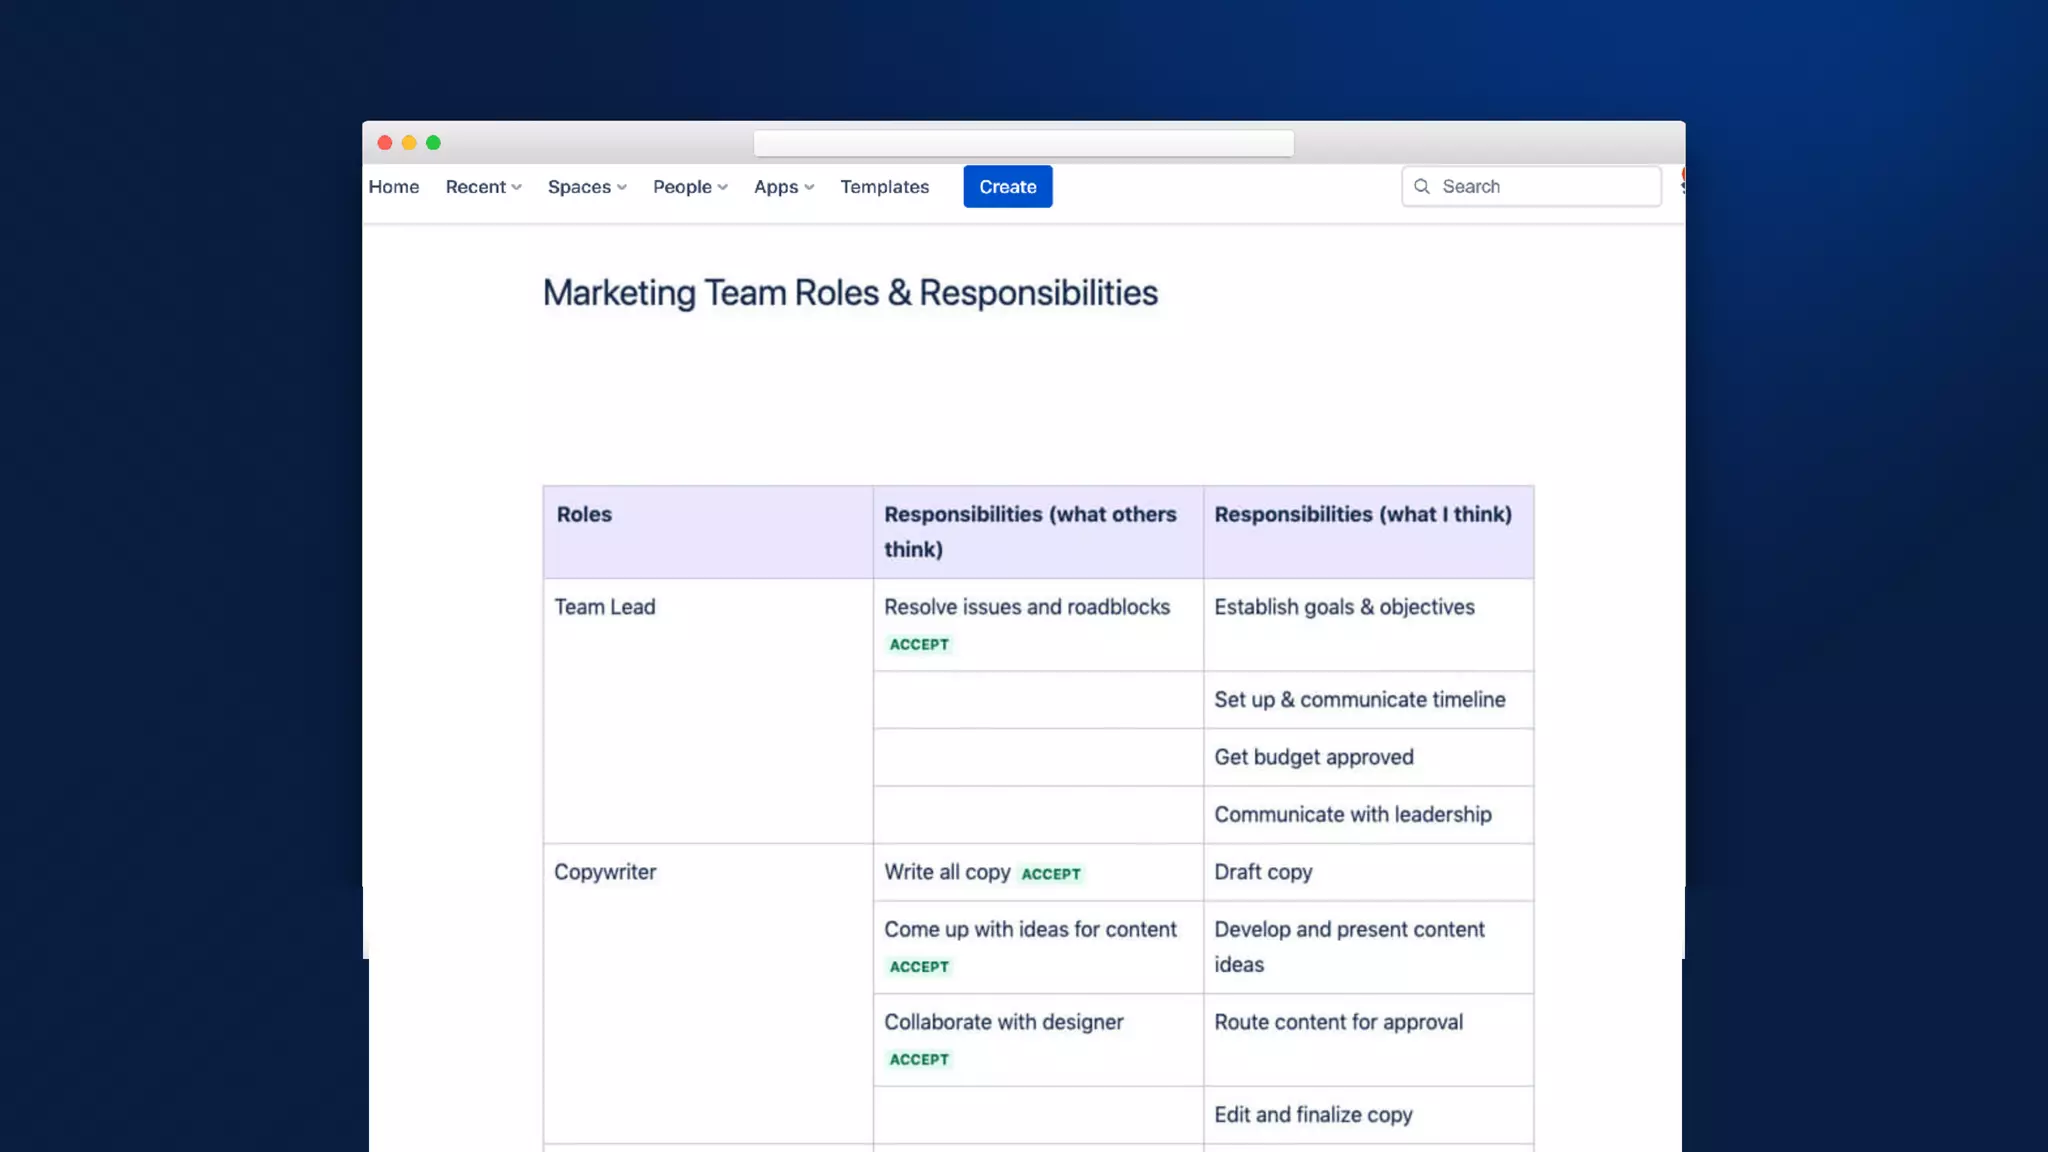
Task: Open the Apps dropdown menu
Action: [783, 187]
